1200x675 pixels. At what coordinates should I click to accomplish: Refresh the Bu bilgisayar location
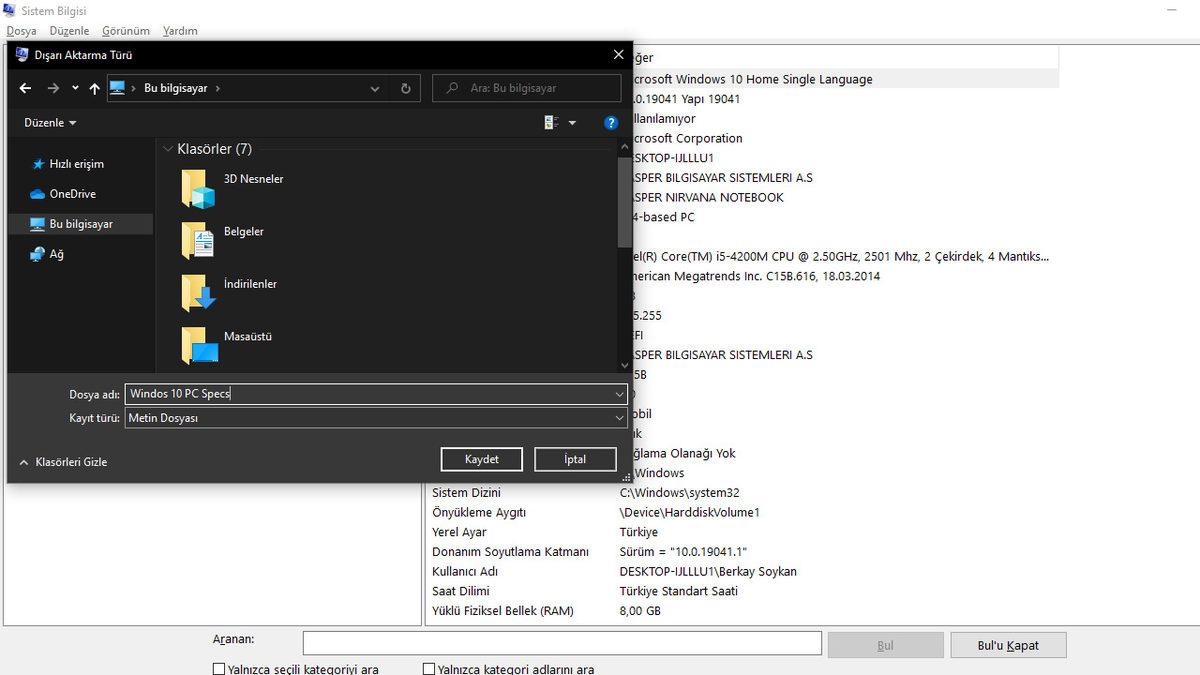pos(405,88)
